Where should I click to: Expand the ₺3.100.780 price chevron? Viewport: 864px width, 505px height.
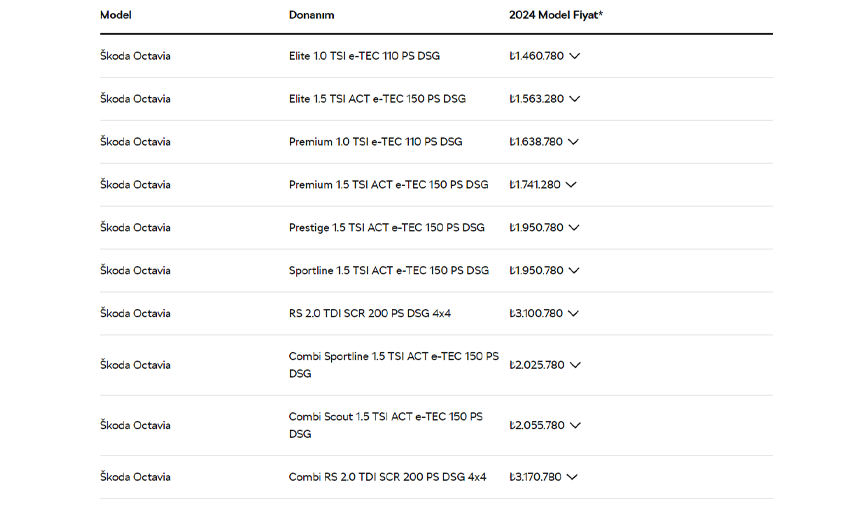[573, 314]
